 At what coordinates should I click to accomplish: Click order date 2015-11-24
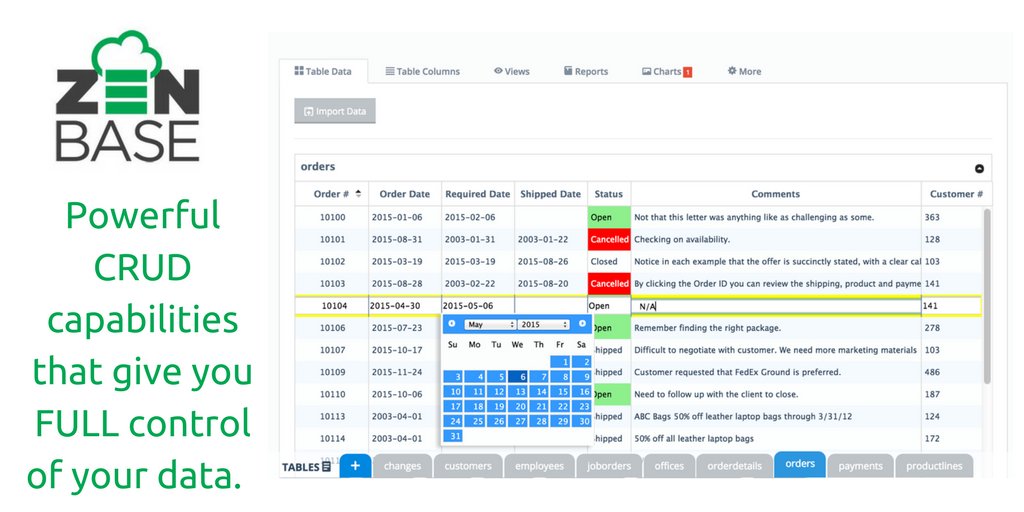[397, 372]
